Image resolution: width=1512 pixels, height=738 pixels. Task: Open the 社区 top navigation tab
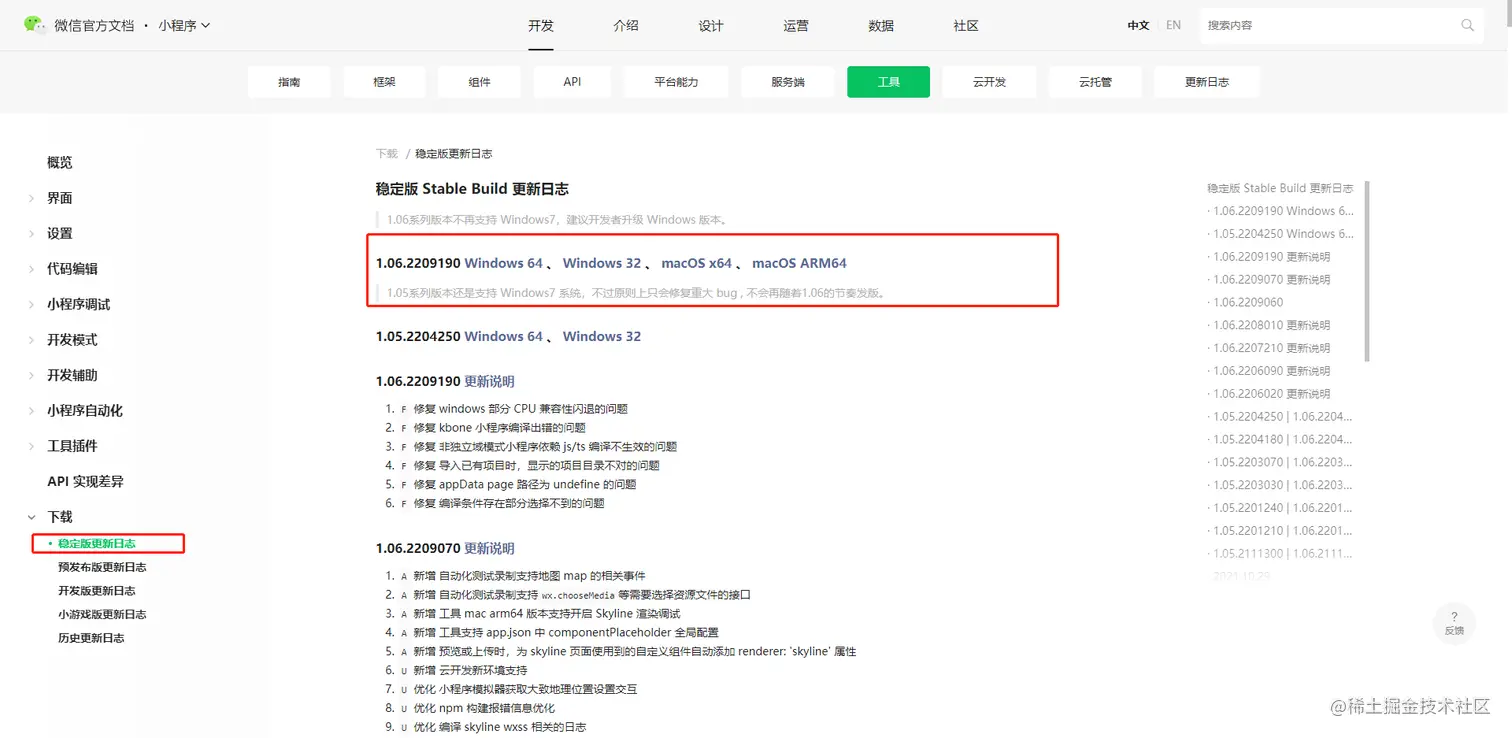point(966,25)
